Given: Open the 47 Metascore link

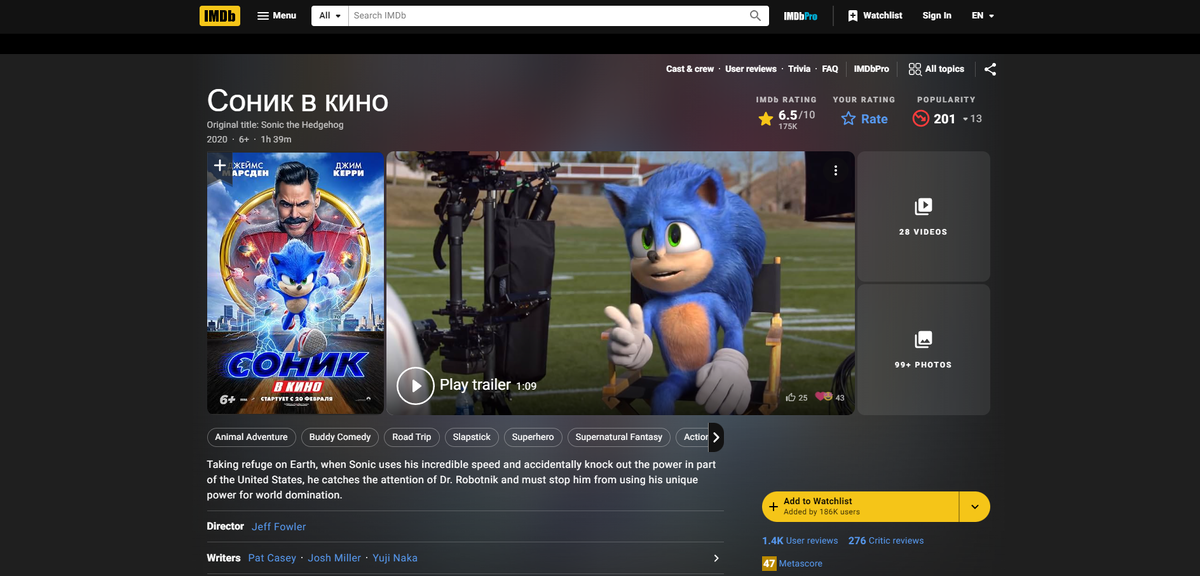Looking at the screenshot, I should (792, 564).
